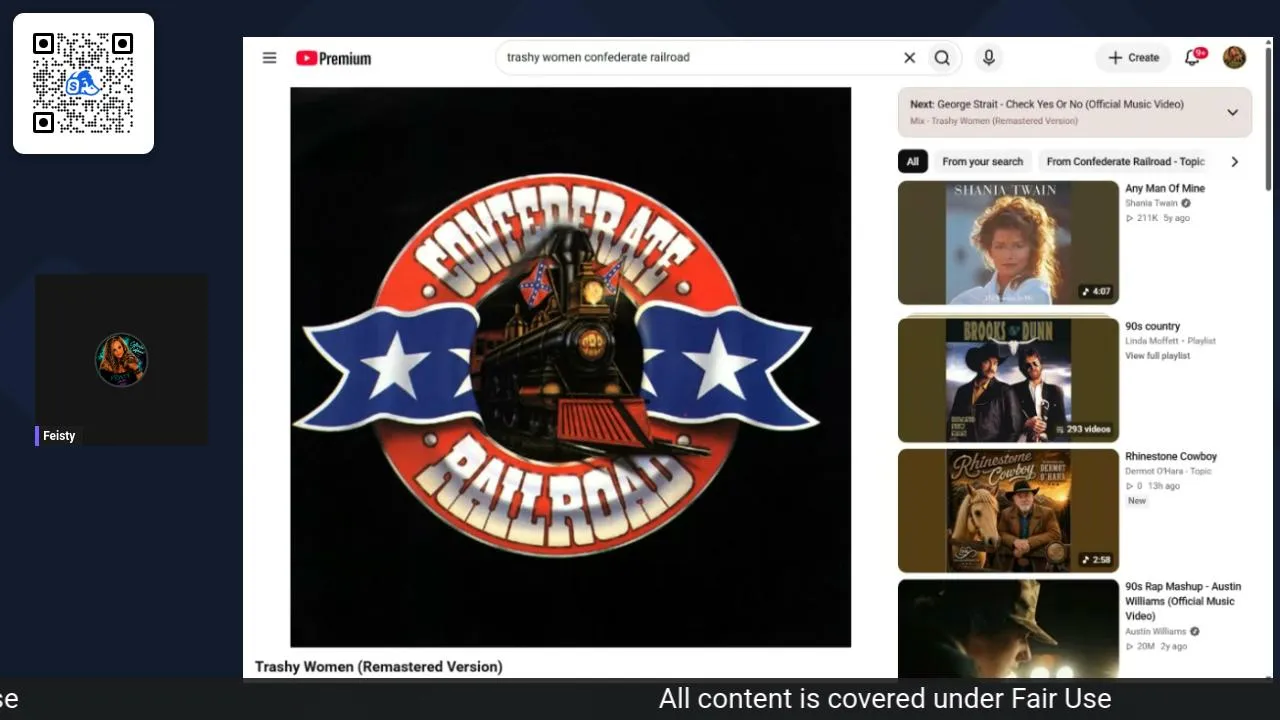This screenshot has width=1280, height=720.
Task: Click the New badge under Rhinestone Cowboy
Action: point(1137,501)
